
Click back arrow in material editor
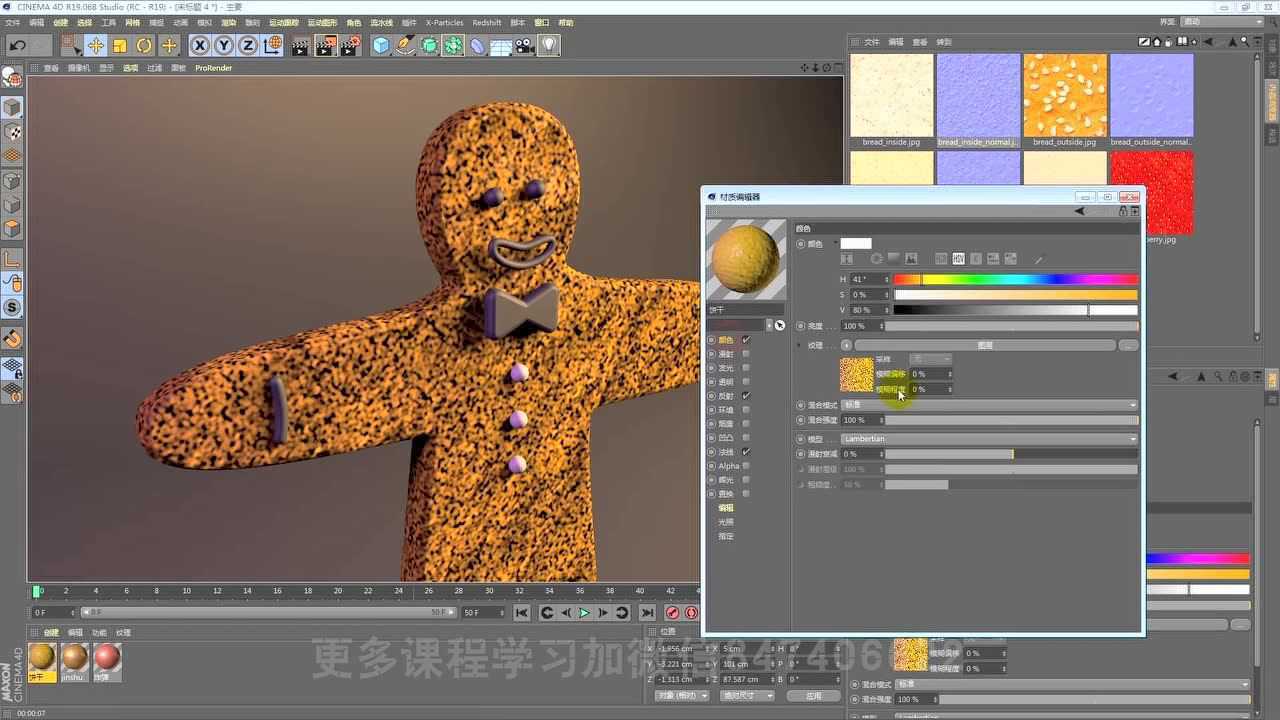(x=1079, y=211)
